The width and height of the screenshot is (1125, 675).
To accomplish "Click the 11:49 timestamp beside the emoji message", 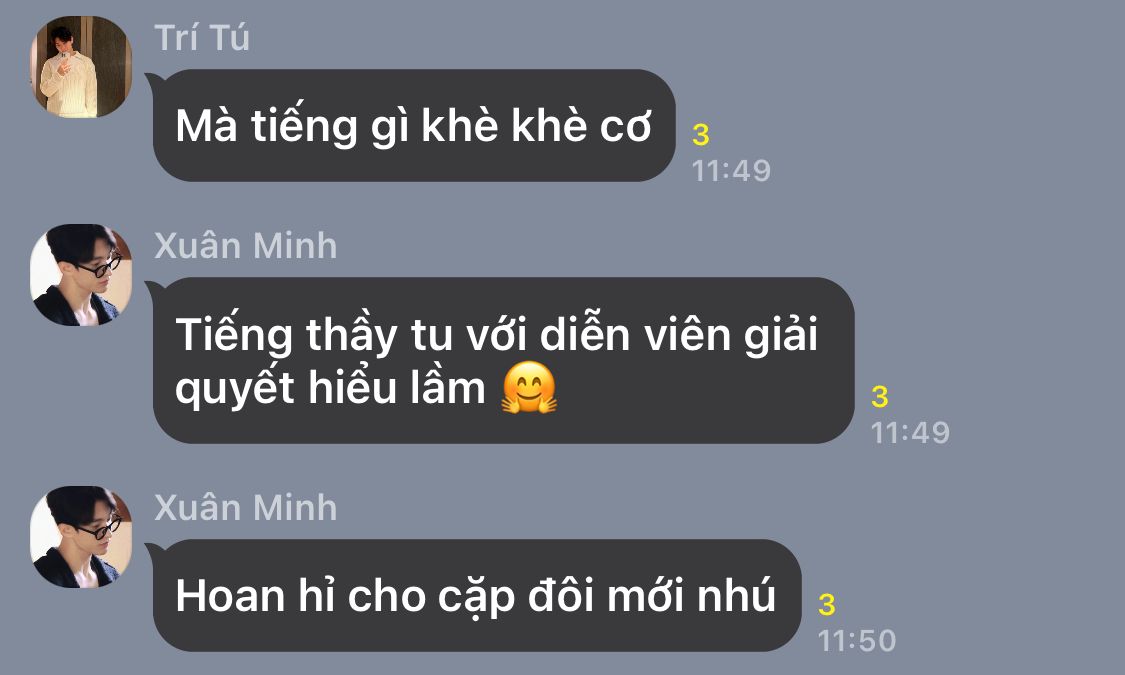I will [x=910, y=433].
